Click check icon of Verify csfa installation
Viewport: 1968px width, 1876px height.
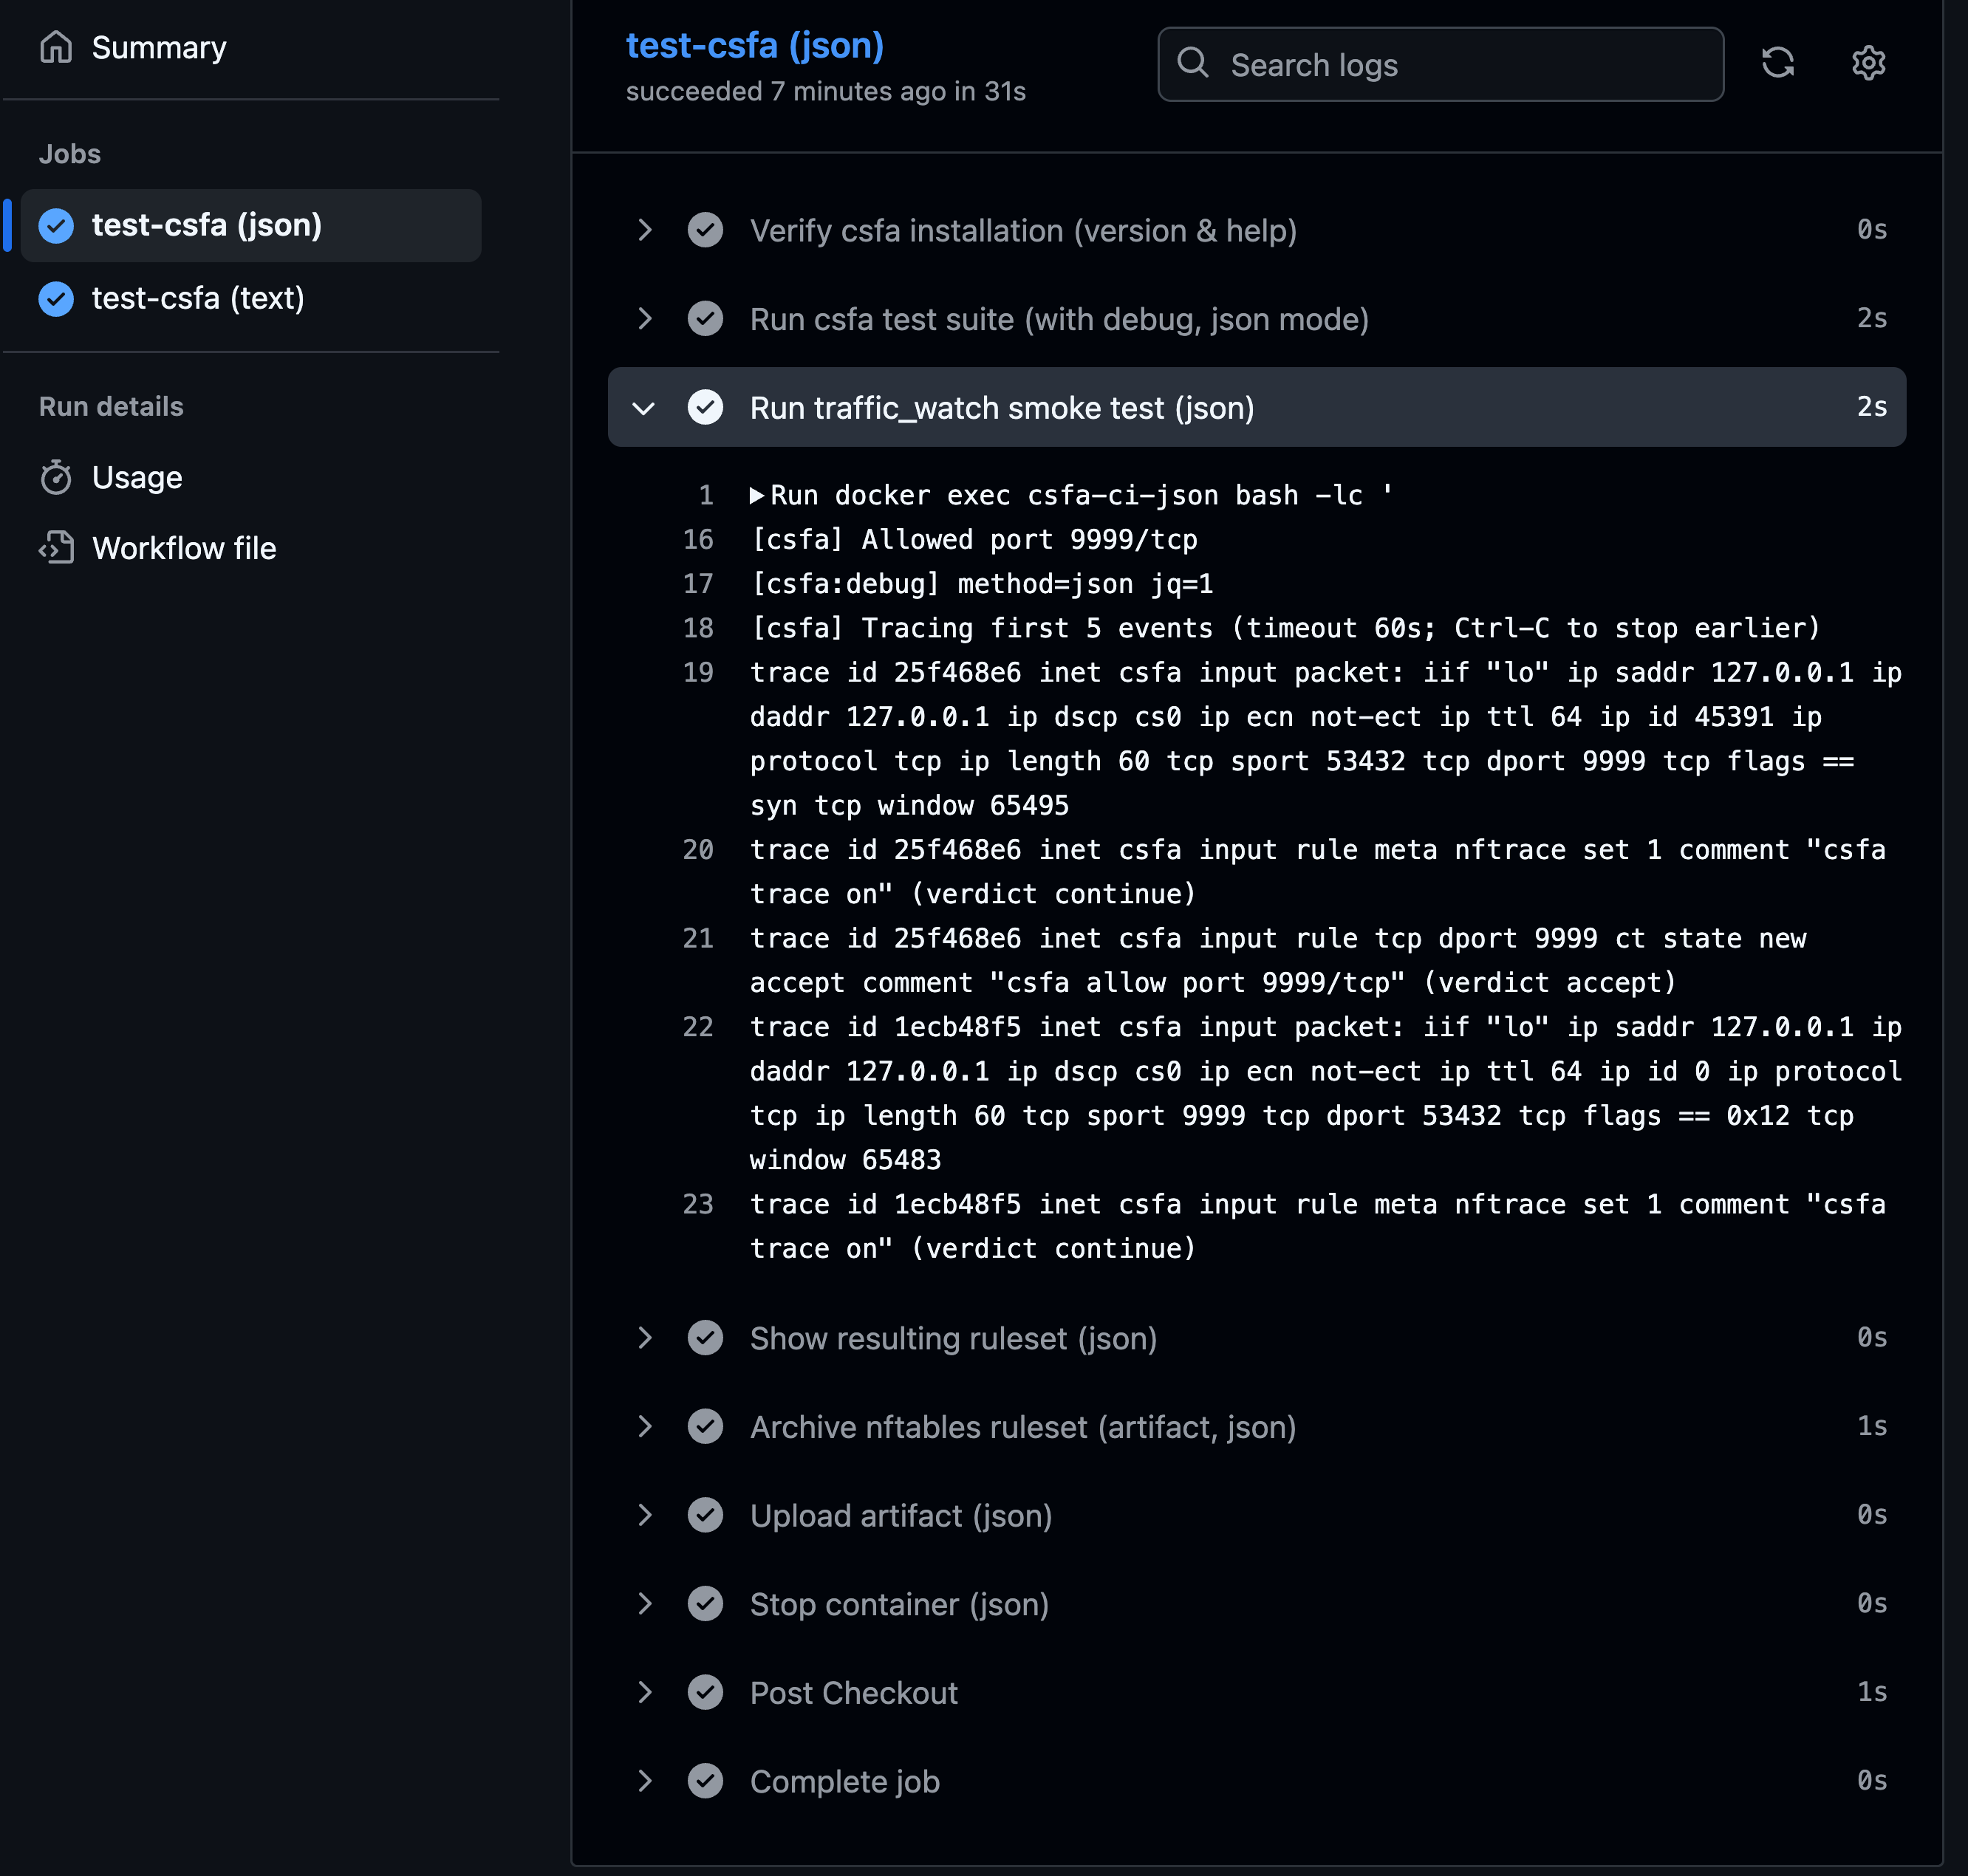coord(706,230)
